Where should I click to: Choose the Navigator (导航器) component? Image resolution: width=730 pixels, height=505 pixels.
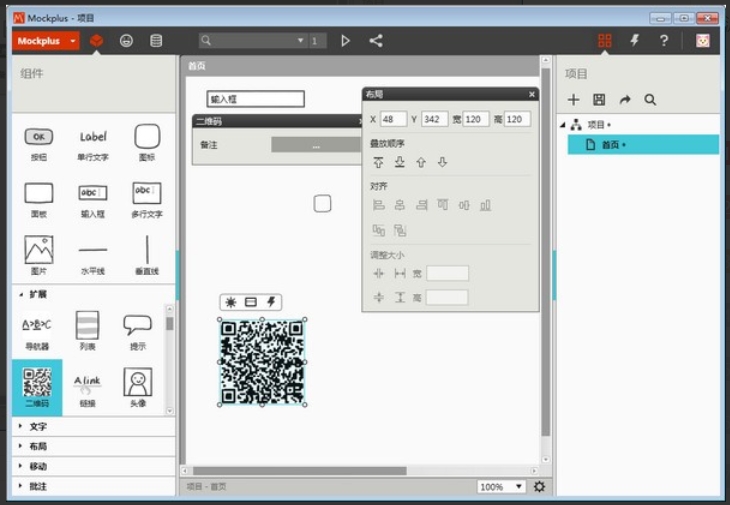[x=37, y=329]
